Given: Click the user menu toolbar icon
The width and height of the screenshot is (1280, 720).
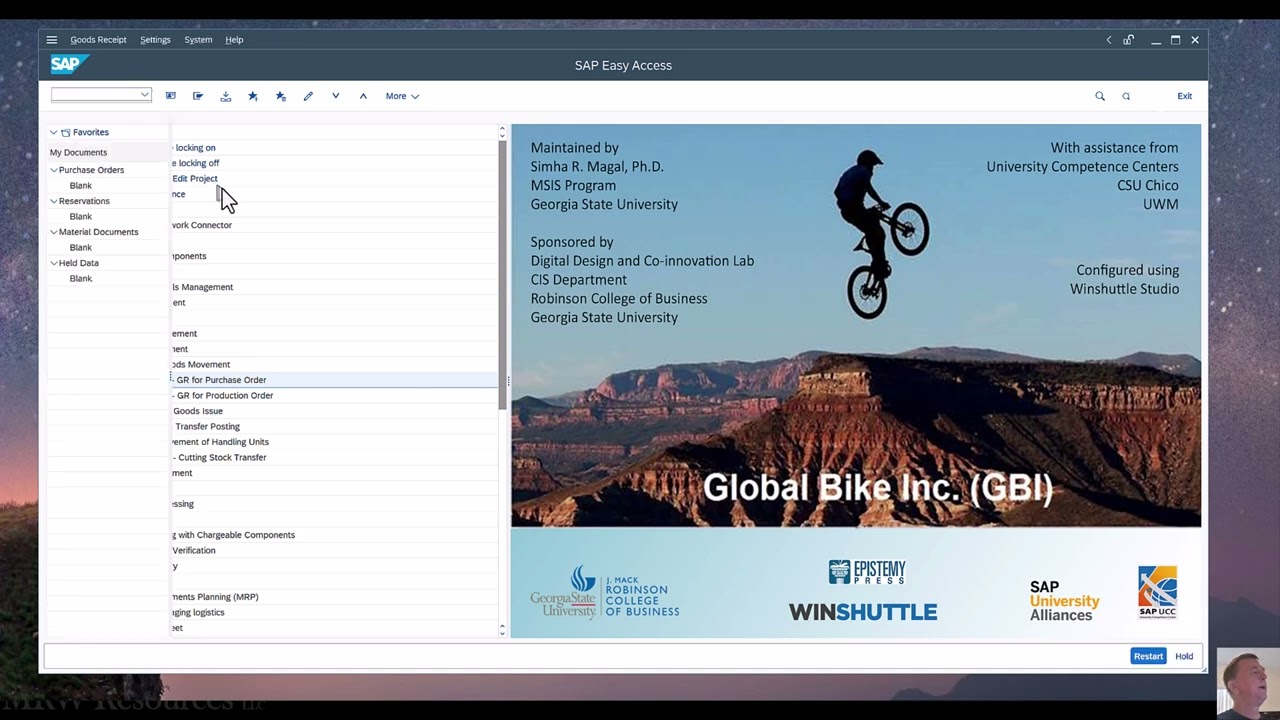Looking at the screenshot, I should pos(171,96).
